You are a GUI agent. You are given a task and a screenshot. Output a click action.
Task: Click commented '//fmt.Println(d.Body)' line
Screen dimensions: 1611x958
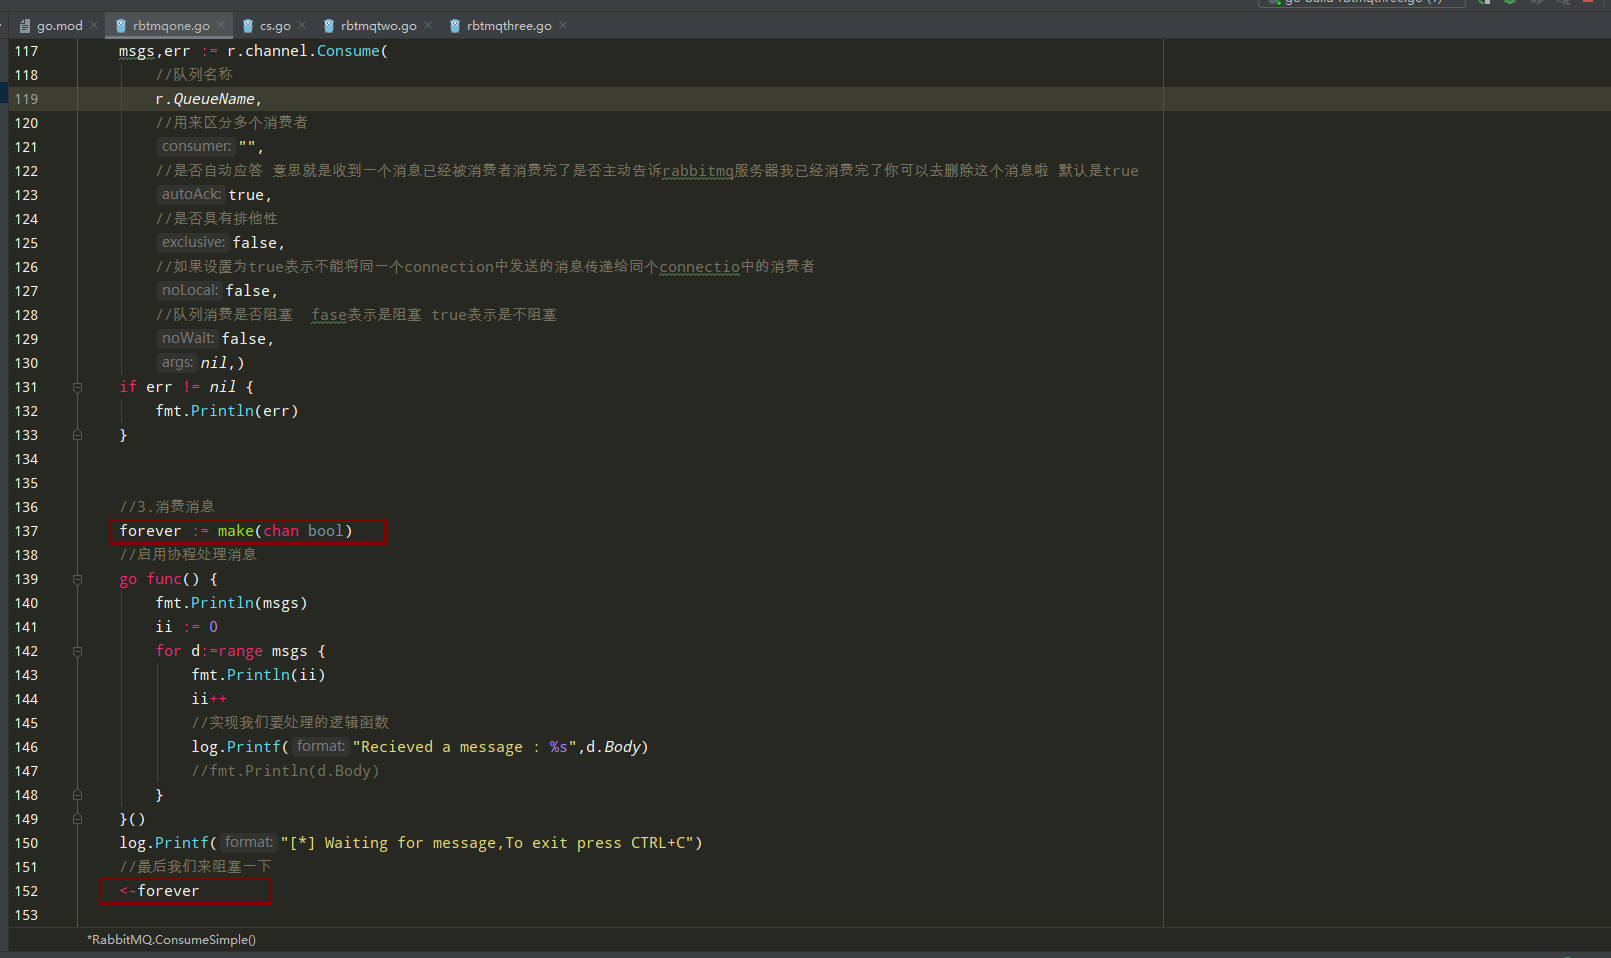pyautogui.click(x=285, y=771)
